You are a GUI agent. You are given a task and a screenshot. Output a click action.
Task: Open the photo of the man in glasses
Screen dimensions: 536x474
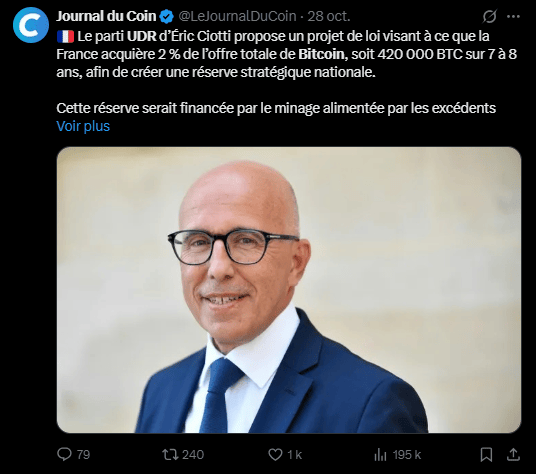tap(289, 290)
